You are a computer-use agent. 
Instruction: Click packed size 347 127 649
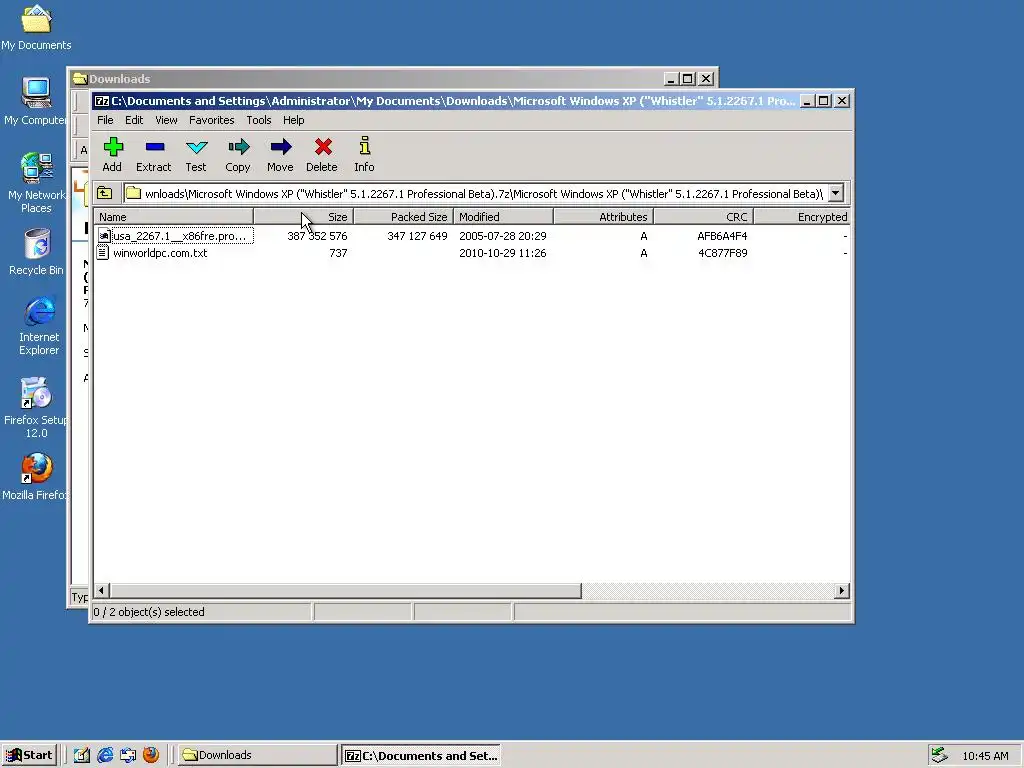click(417, 236)
